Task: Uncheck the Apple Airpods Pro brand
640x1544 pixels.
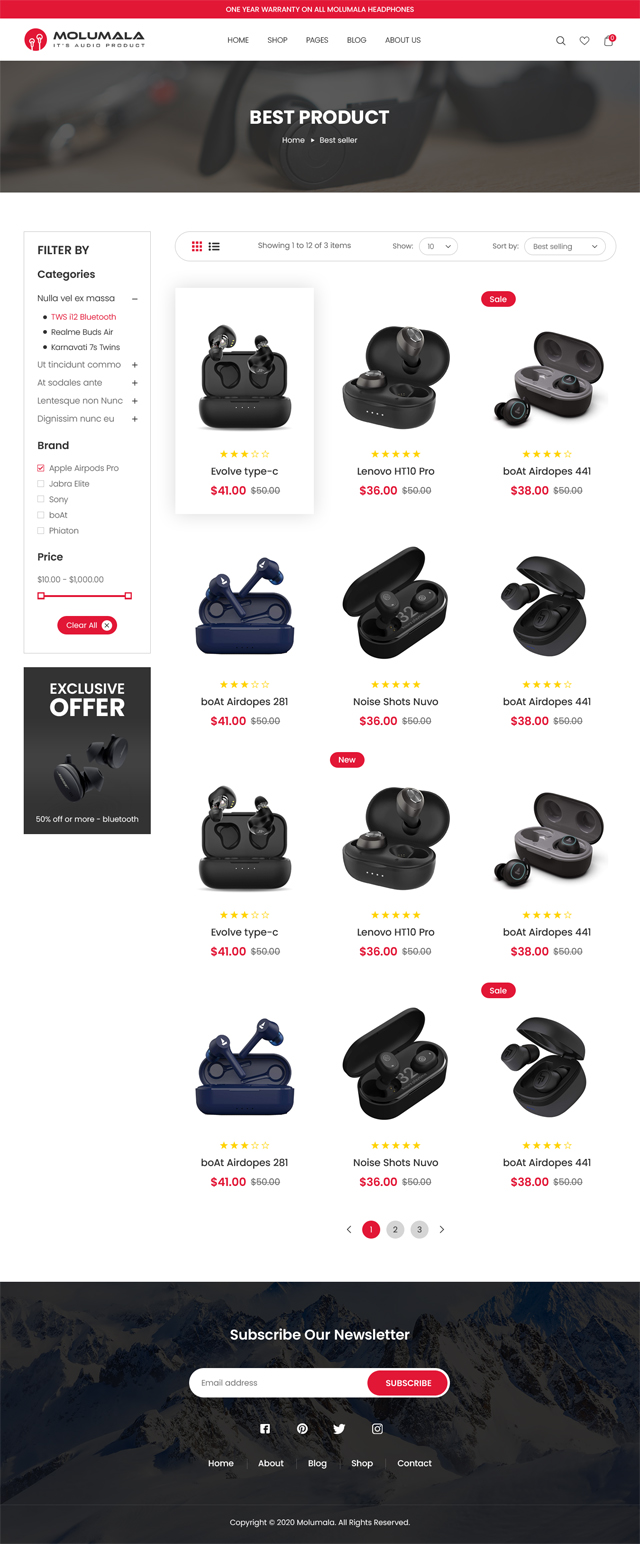Action: click(x=41, y=468)
